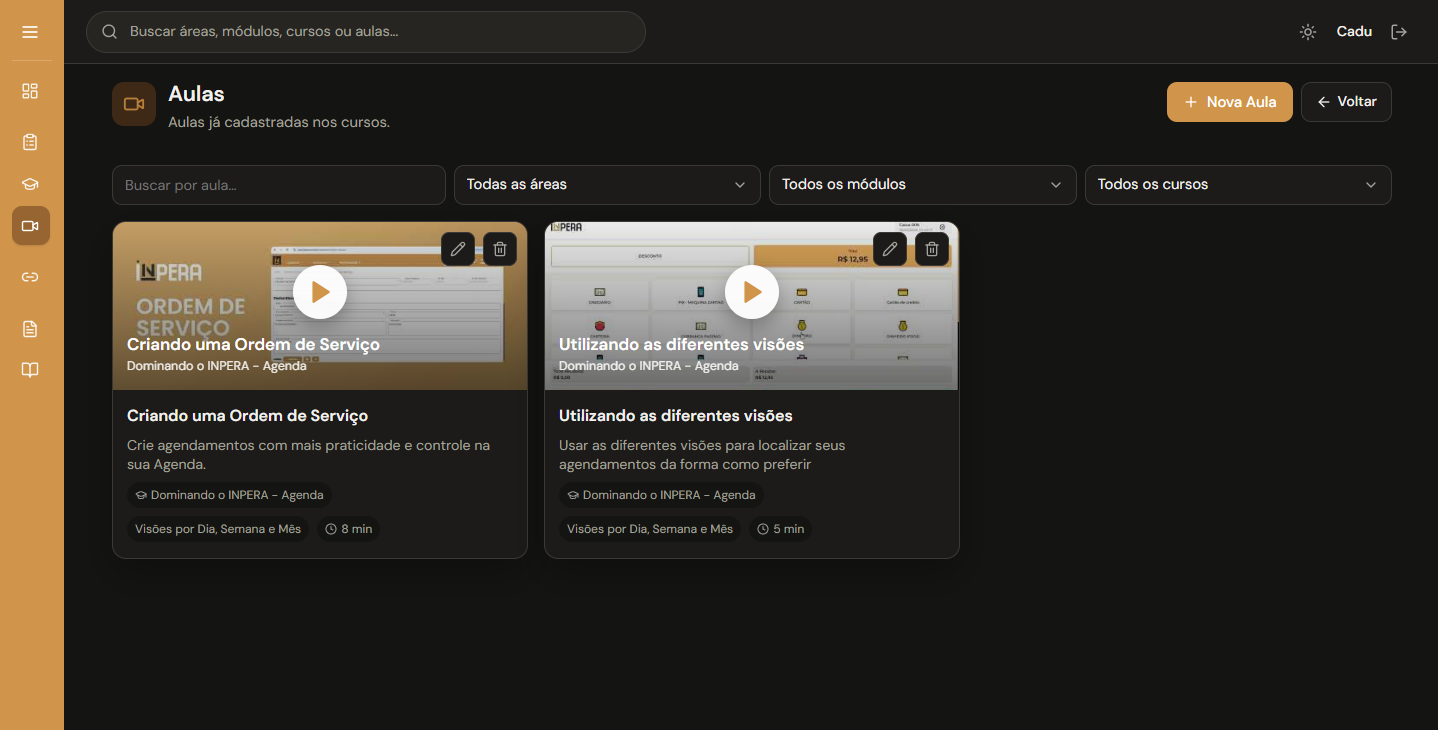Edit the Criando uma Ordem de Serviço lesson

(458, 249)
